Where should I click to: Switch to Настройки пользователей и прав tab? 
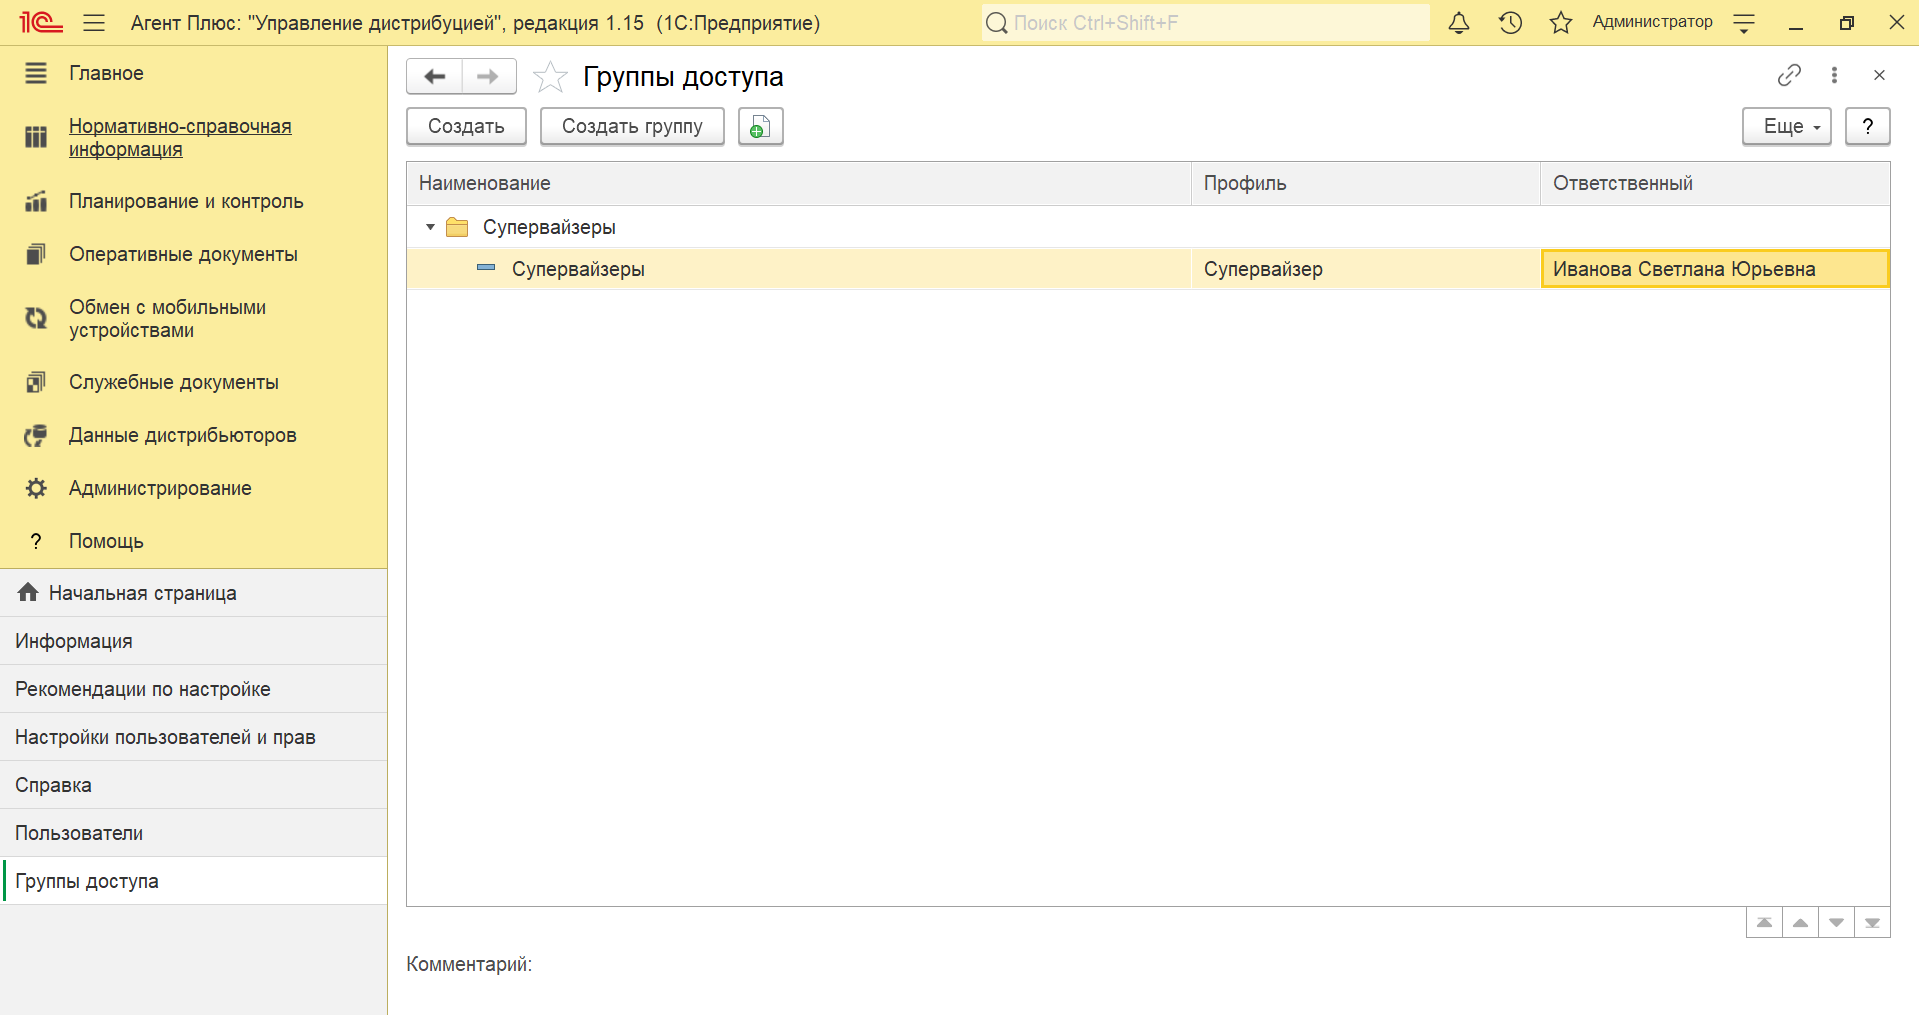click(194, 737)
